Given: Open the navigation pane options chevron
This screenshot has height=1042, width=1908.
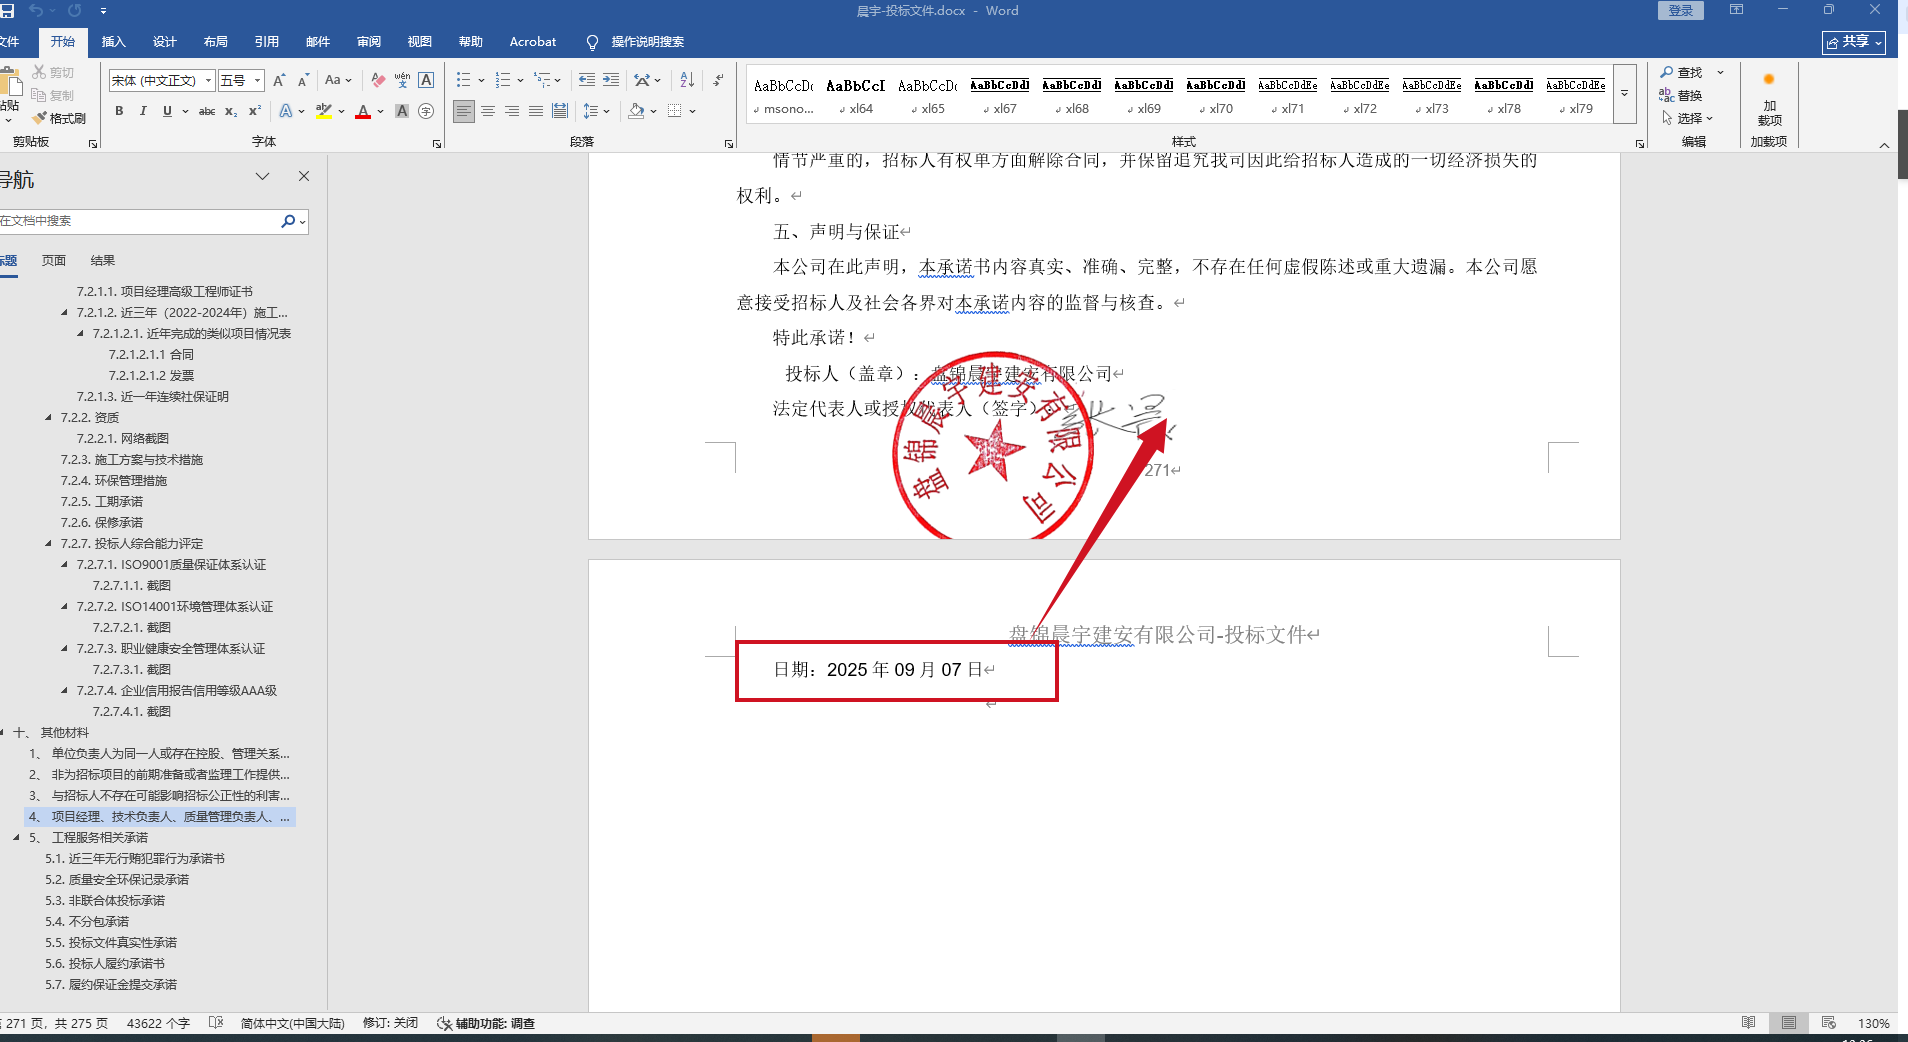Looking at the screenshot, I should tap(263, 177).
